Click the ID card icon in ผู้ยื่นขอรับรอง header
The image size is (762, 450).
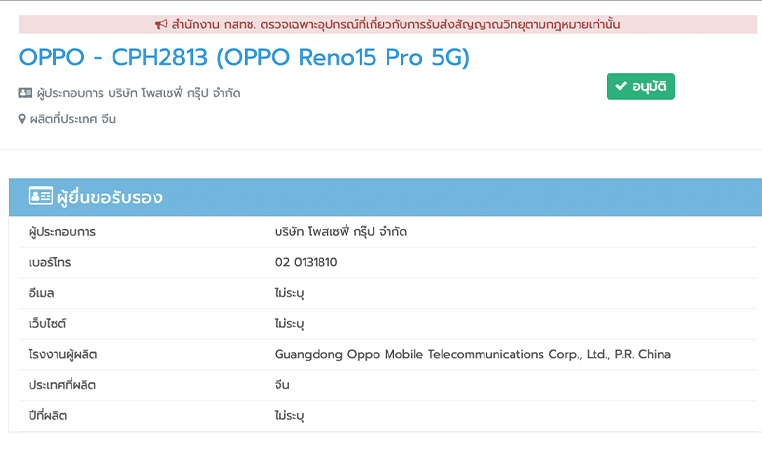click(41, 196)
